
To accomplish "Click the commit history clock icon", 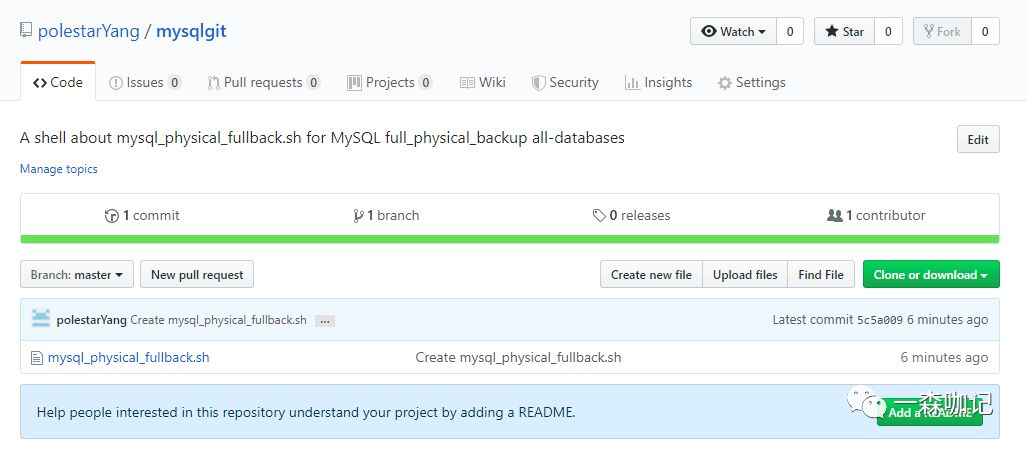I will pos(112,216).
